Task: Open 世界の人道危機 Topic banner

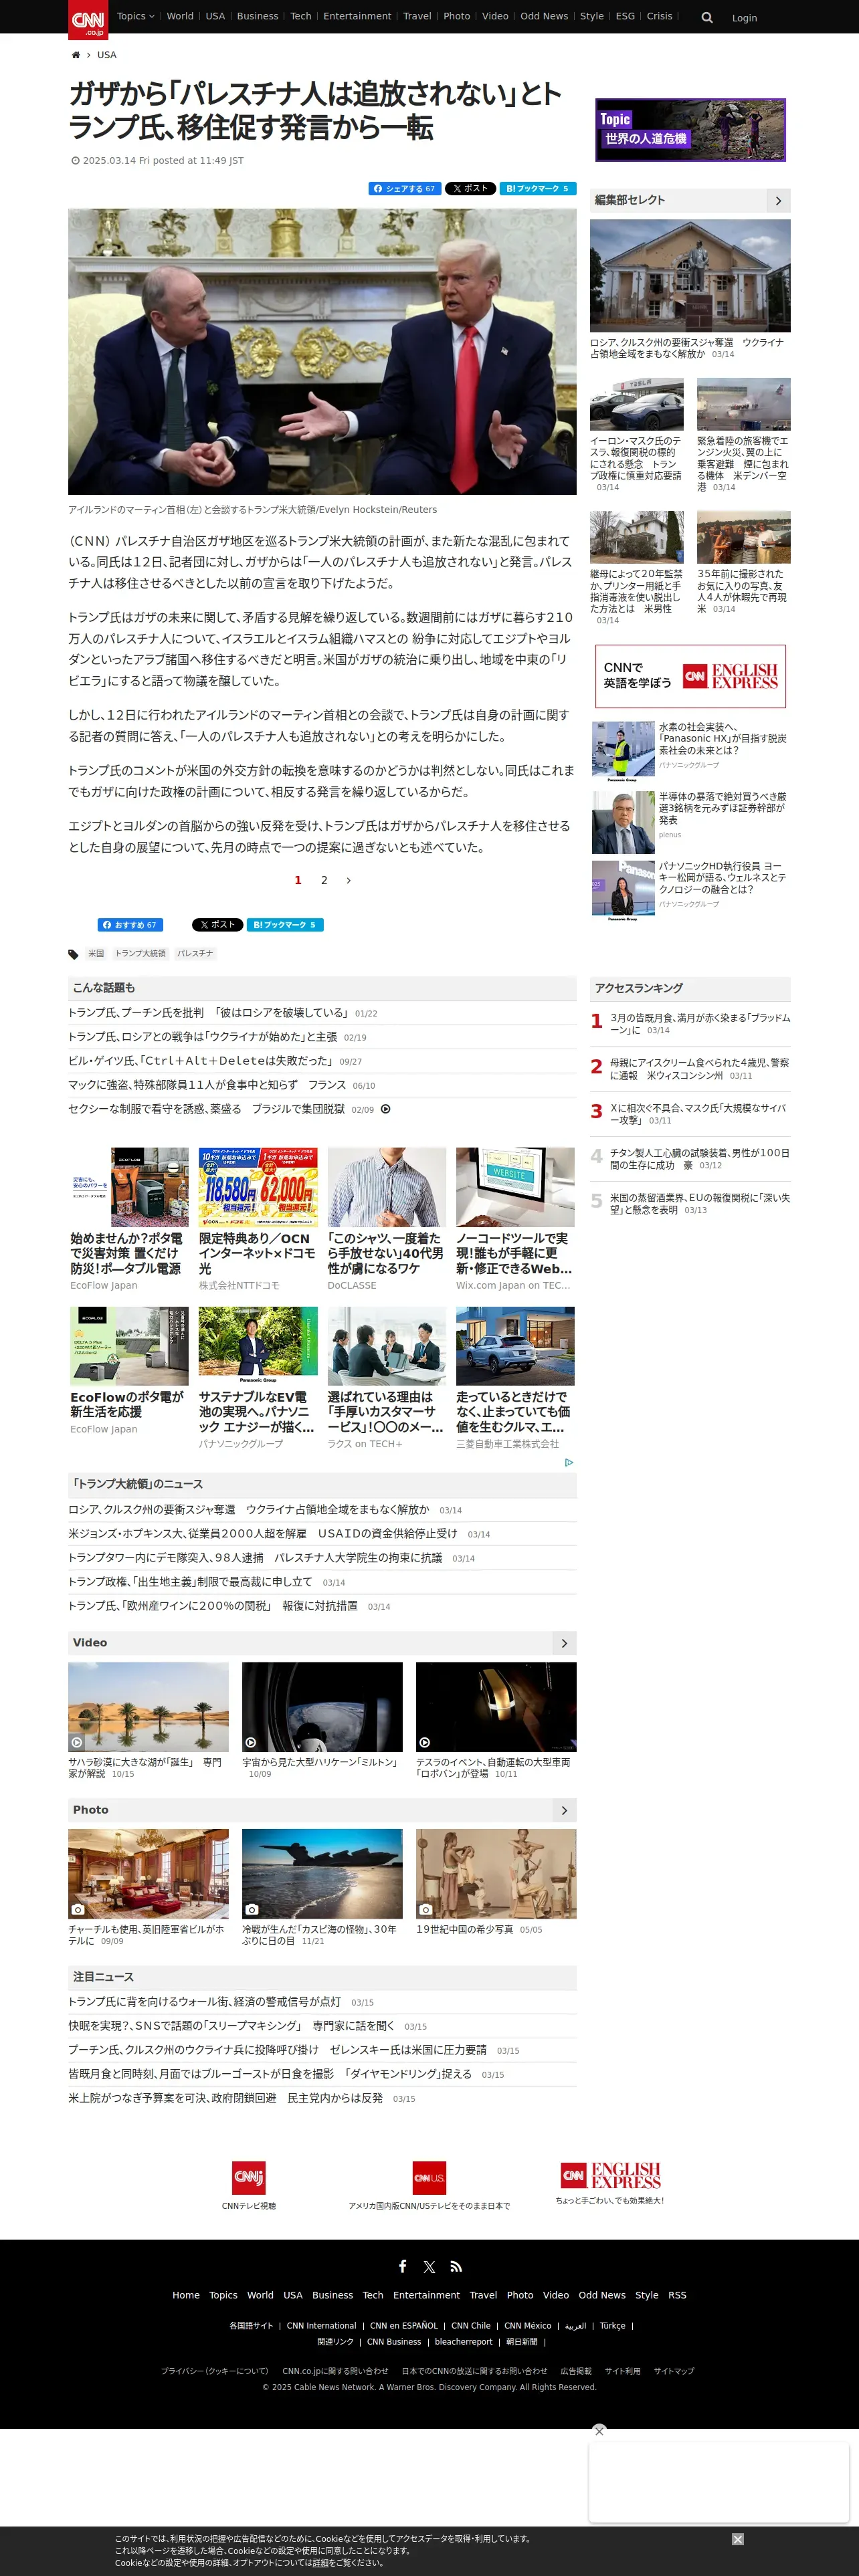Action: point(690,130)
